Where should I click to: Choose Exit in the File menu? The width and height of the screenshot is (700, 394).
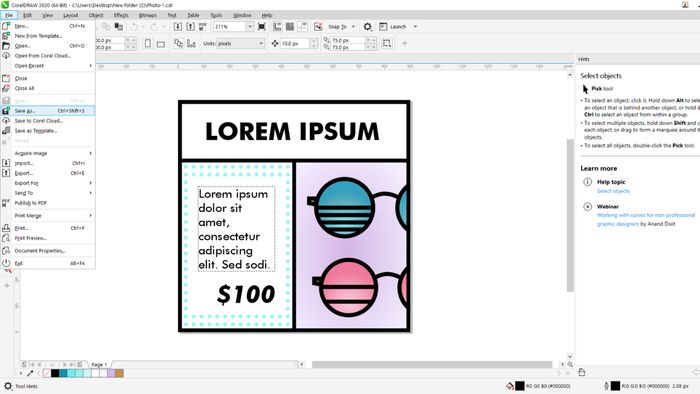(48, 263)
